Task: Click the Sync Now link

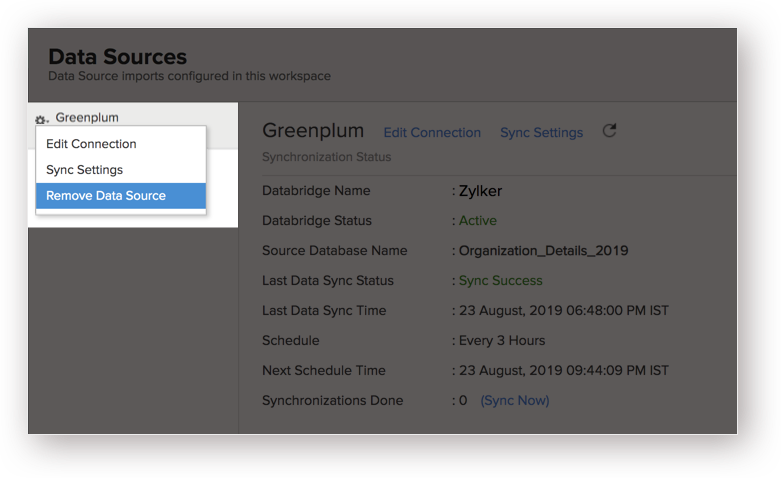Action: [515, 400]
